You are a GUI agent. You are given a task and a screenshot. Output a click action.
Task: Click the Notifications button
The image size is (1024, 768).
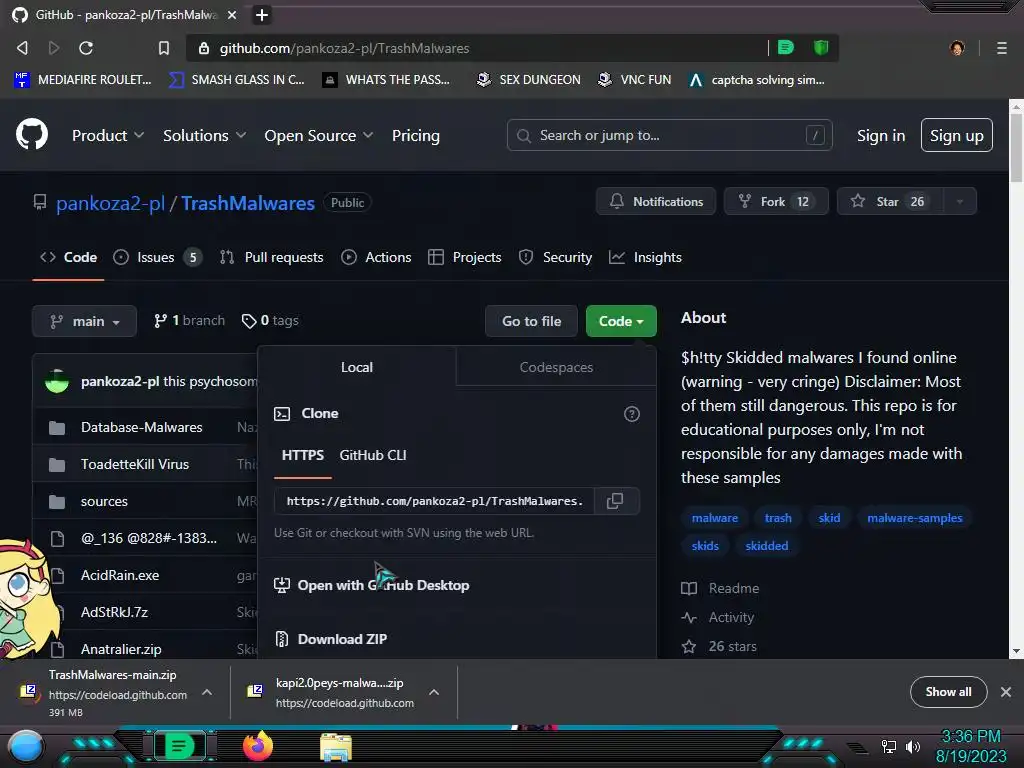coord(656,201)
